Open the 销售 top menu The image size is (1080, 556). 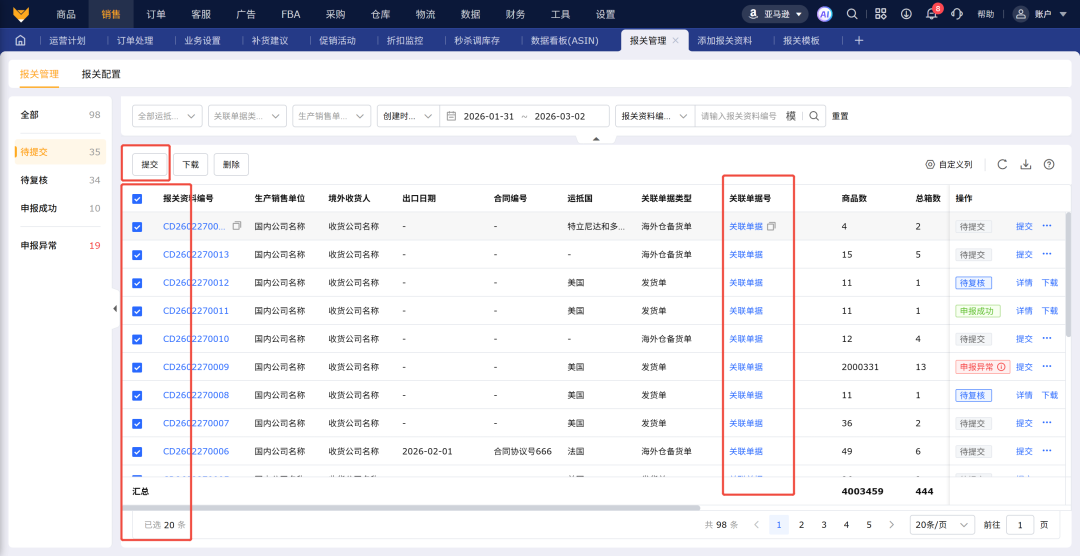(111, 14)
